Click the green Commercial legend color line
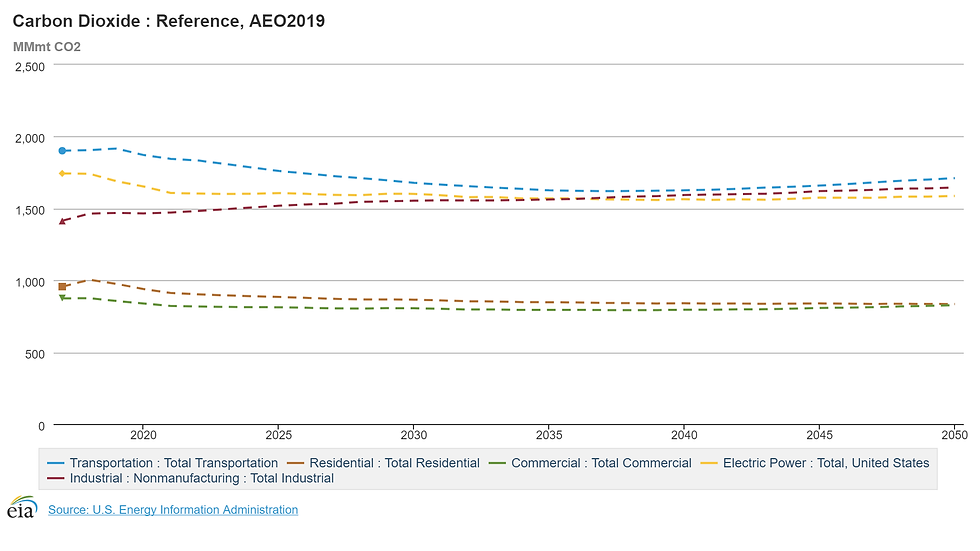 (x=497, y=463)
